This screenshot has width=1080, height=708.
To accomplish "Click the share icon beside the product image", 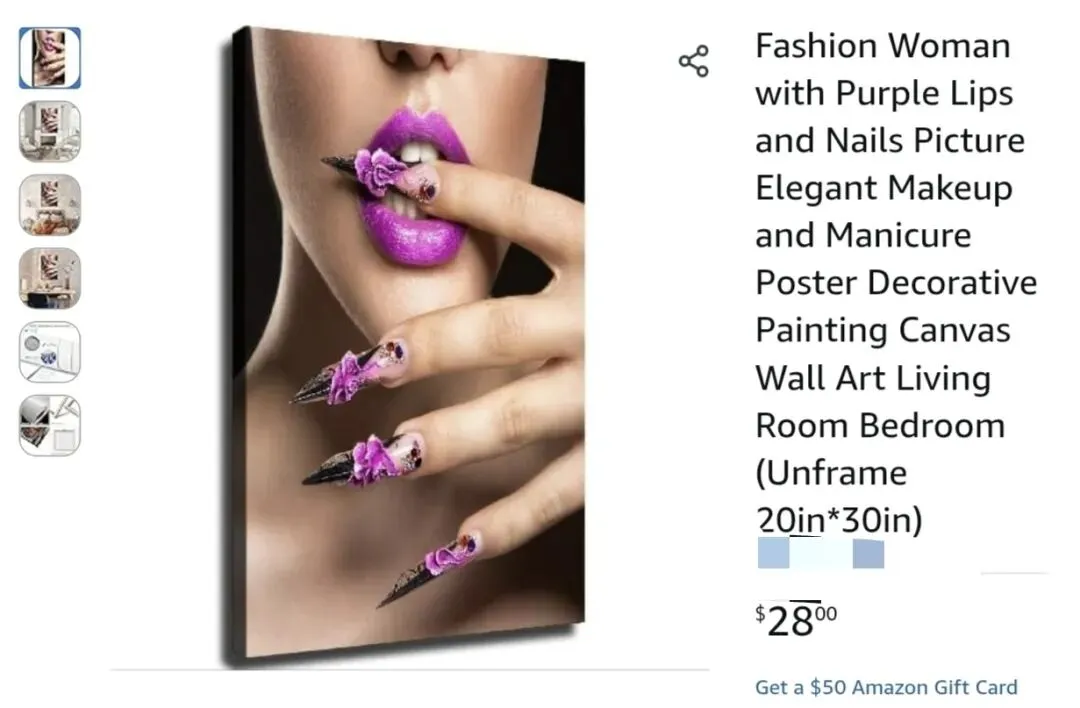I will [x=694, y=61].
